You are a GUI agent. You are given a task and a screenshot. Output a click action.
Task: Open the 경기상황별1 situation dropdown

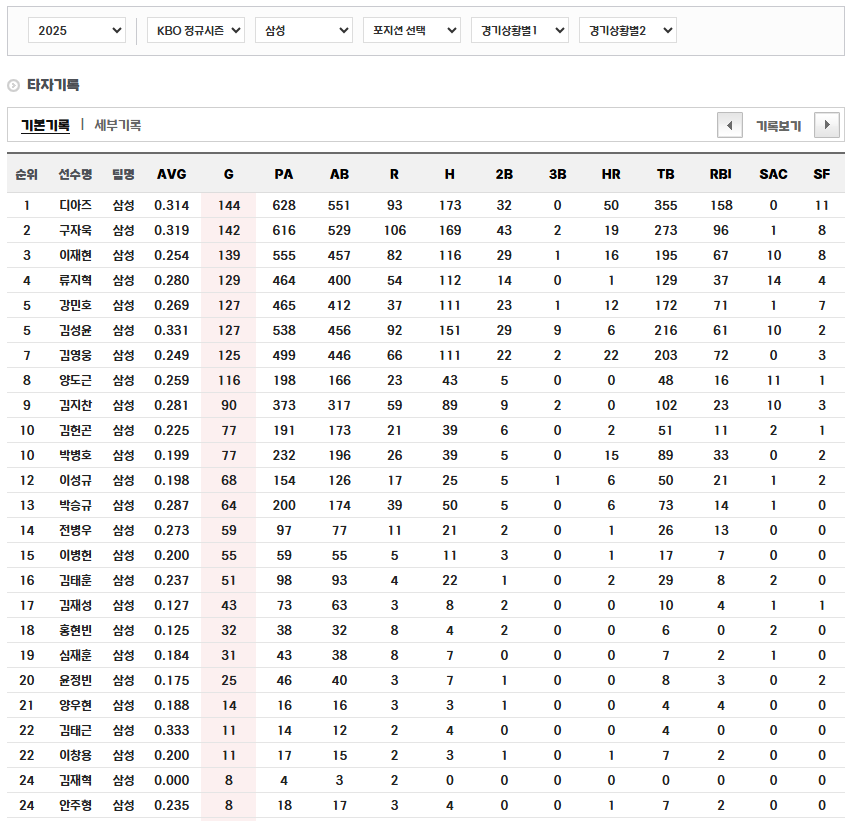coord(520,30)
